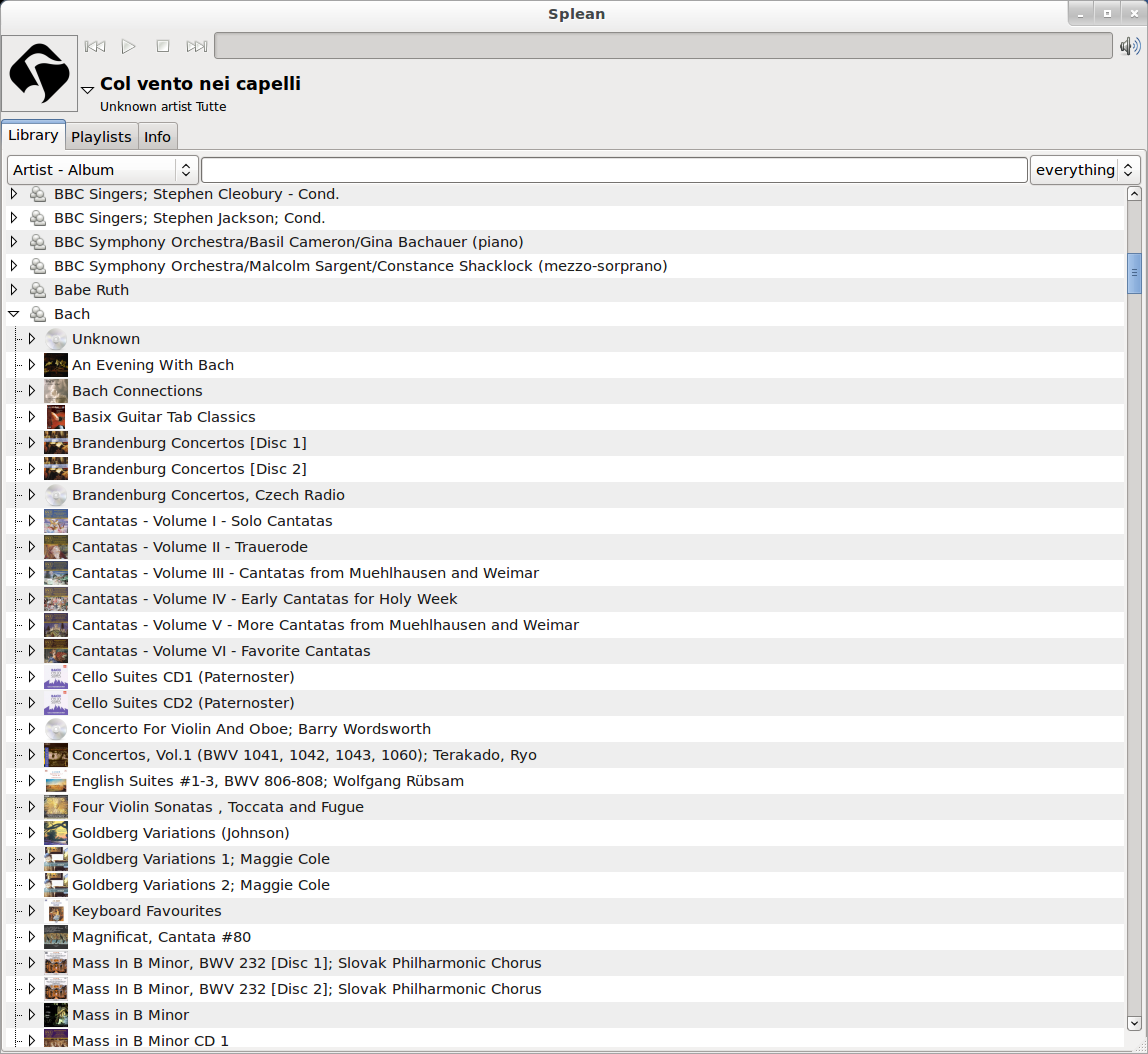Click artist icon for BBC Singers; Stephen Jackson
This screenshot has height=1054, width=1148.
(37, 218)
